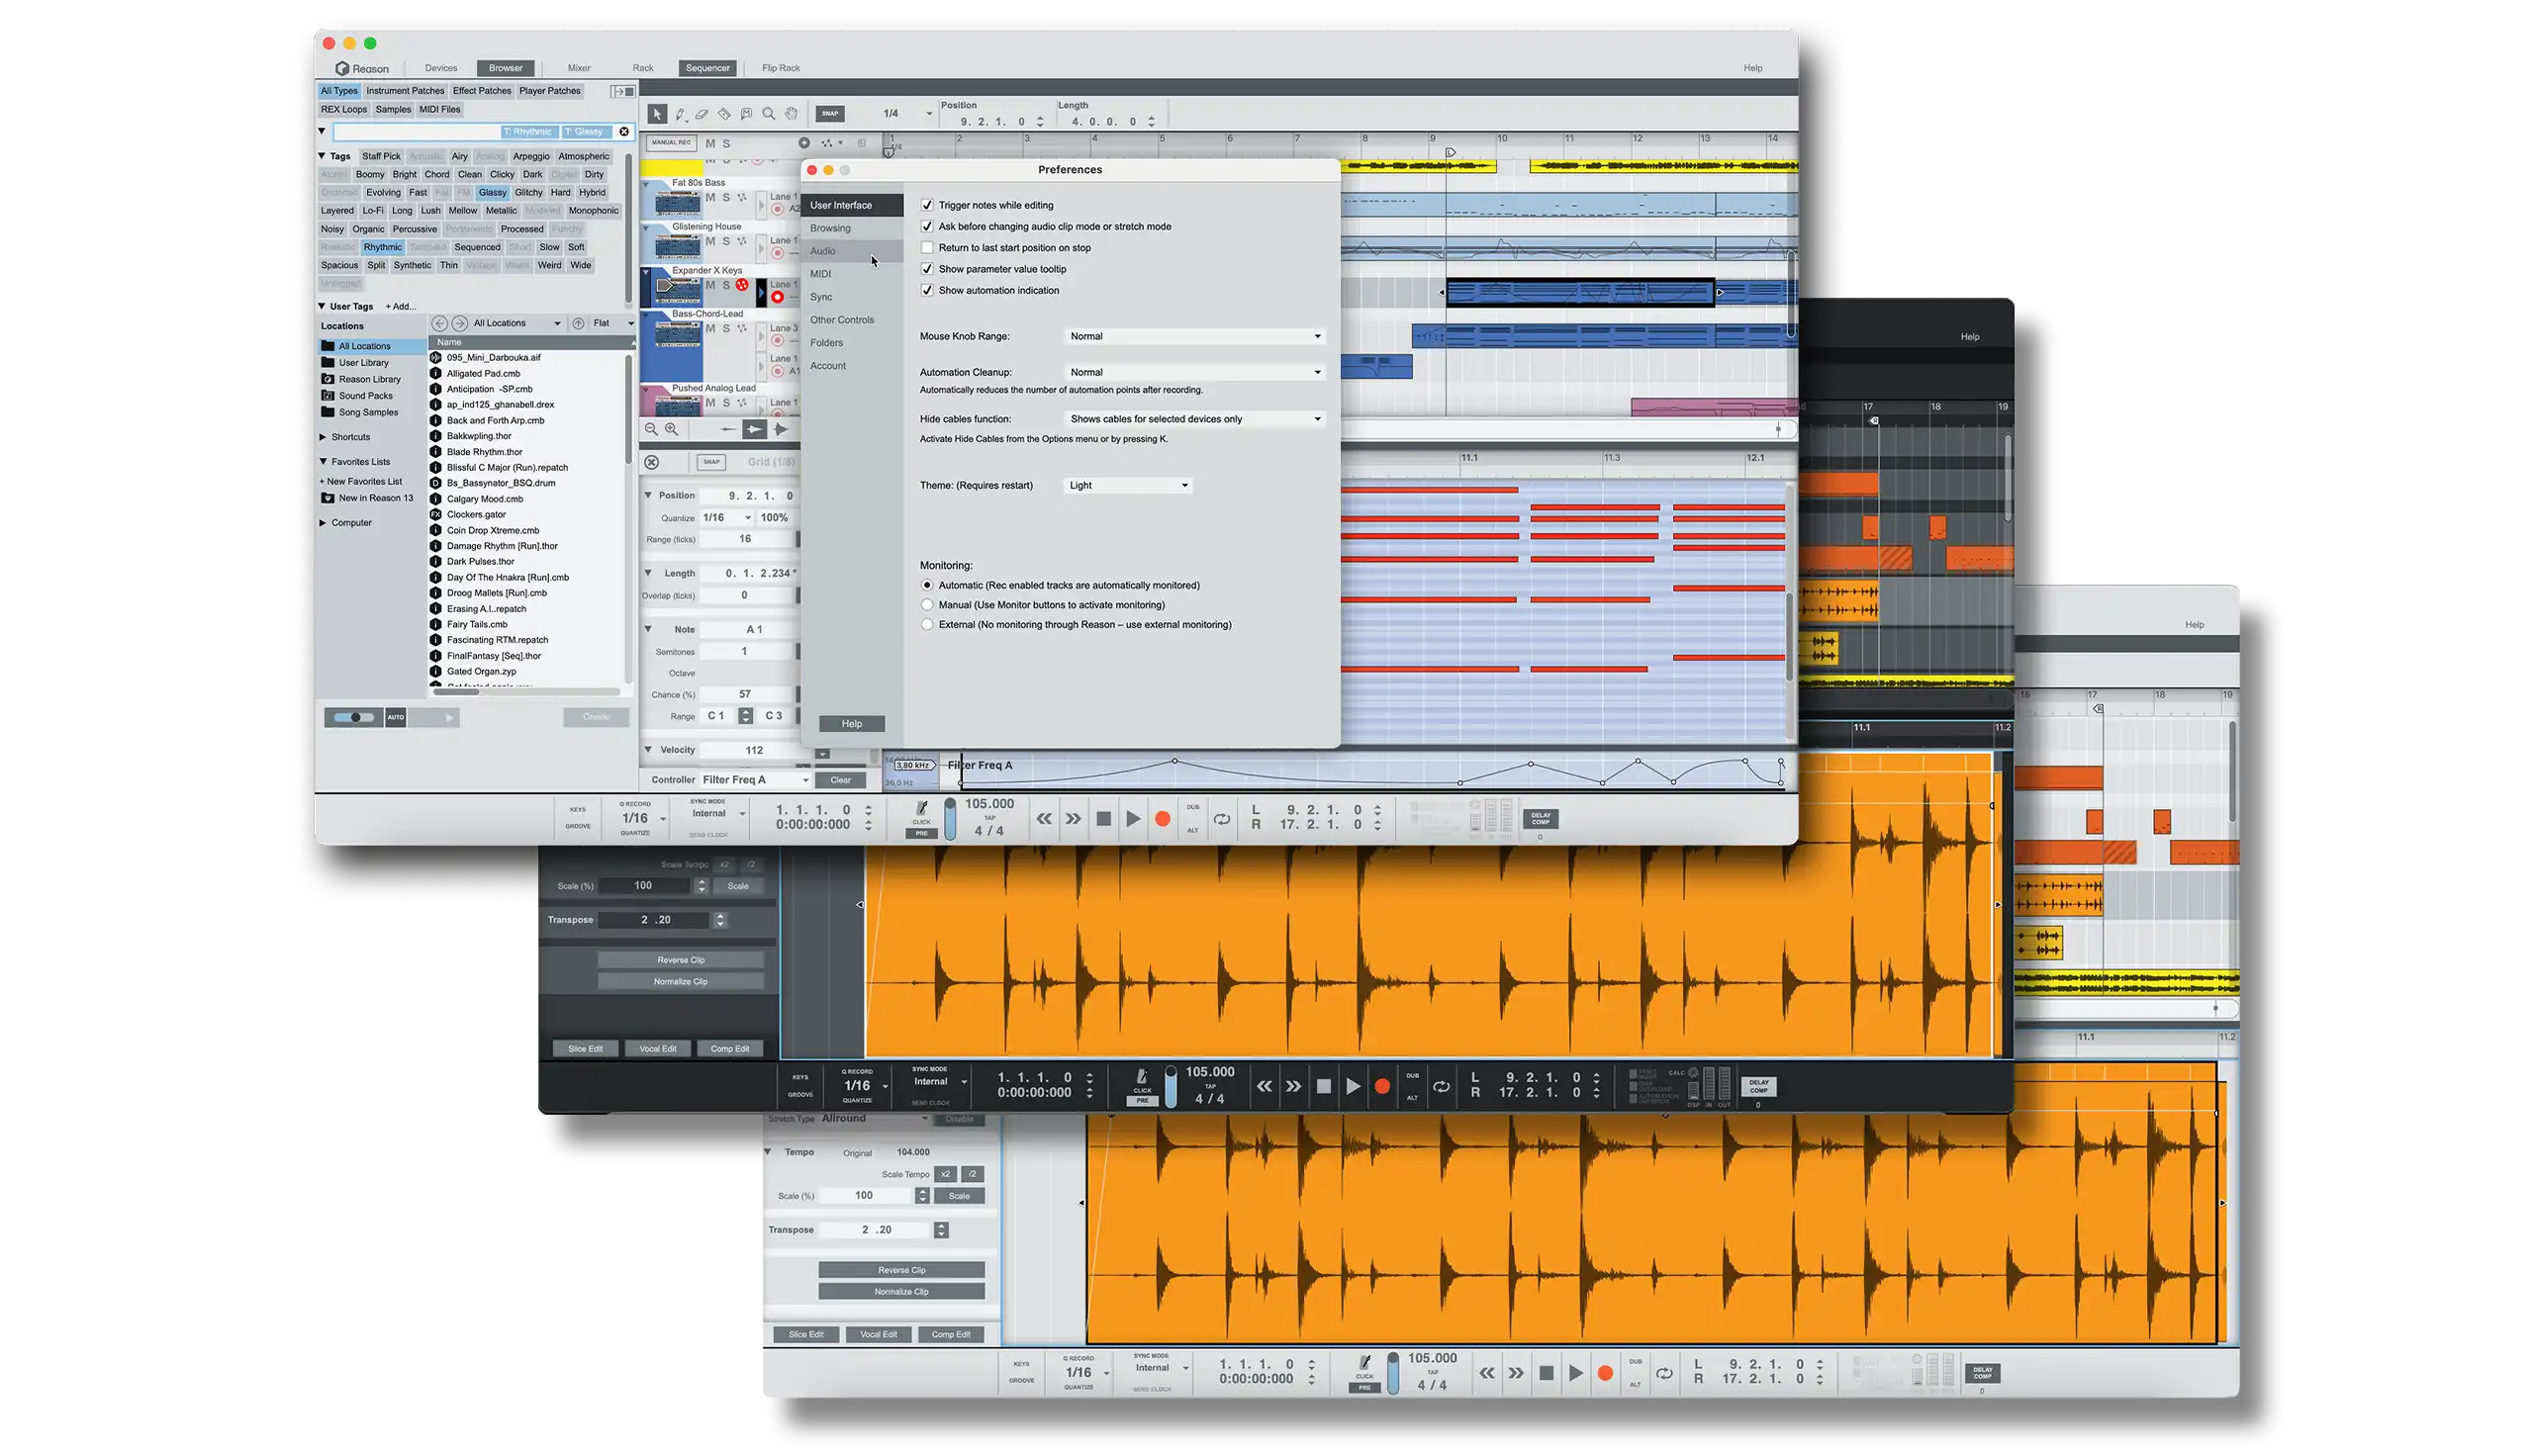Enable Return to last start position on stop

[x=927, y=248]
